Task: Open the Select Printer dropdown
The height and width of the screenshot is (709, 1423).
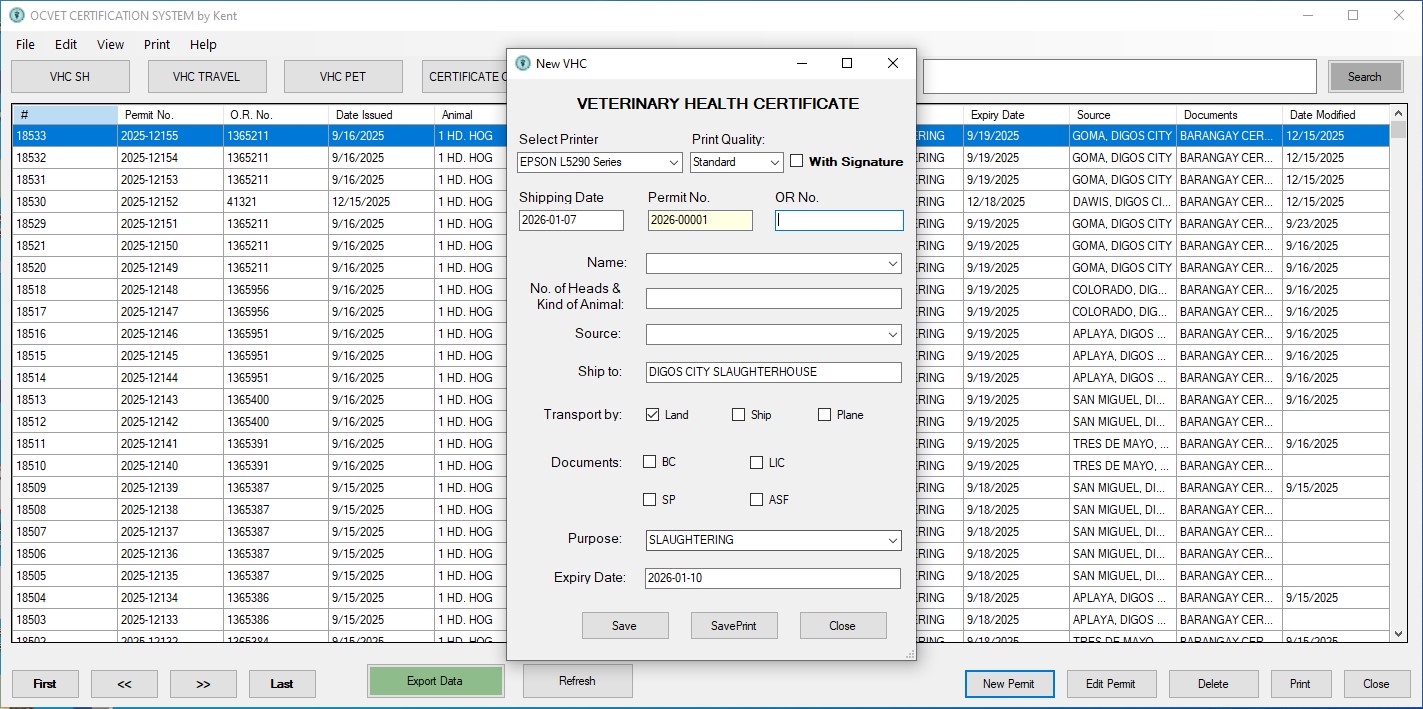Action: pos(674,162)
